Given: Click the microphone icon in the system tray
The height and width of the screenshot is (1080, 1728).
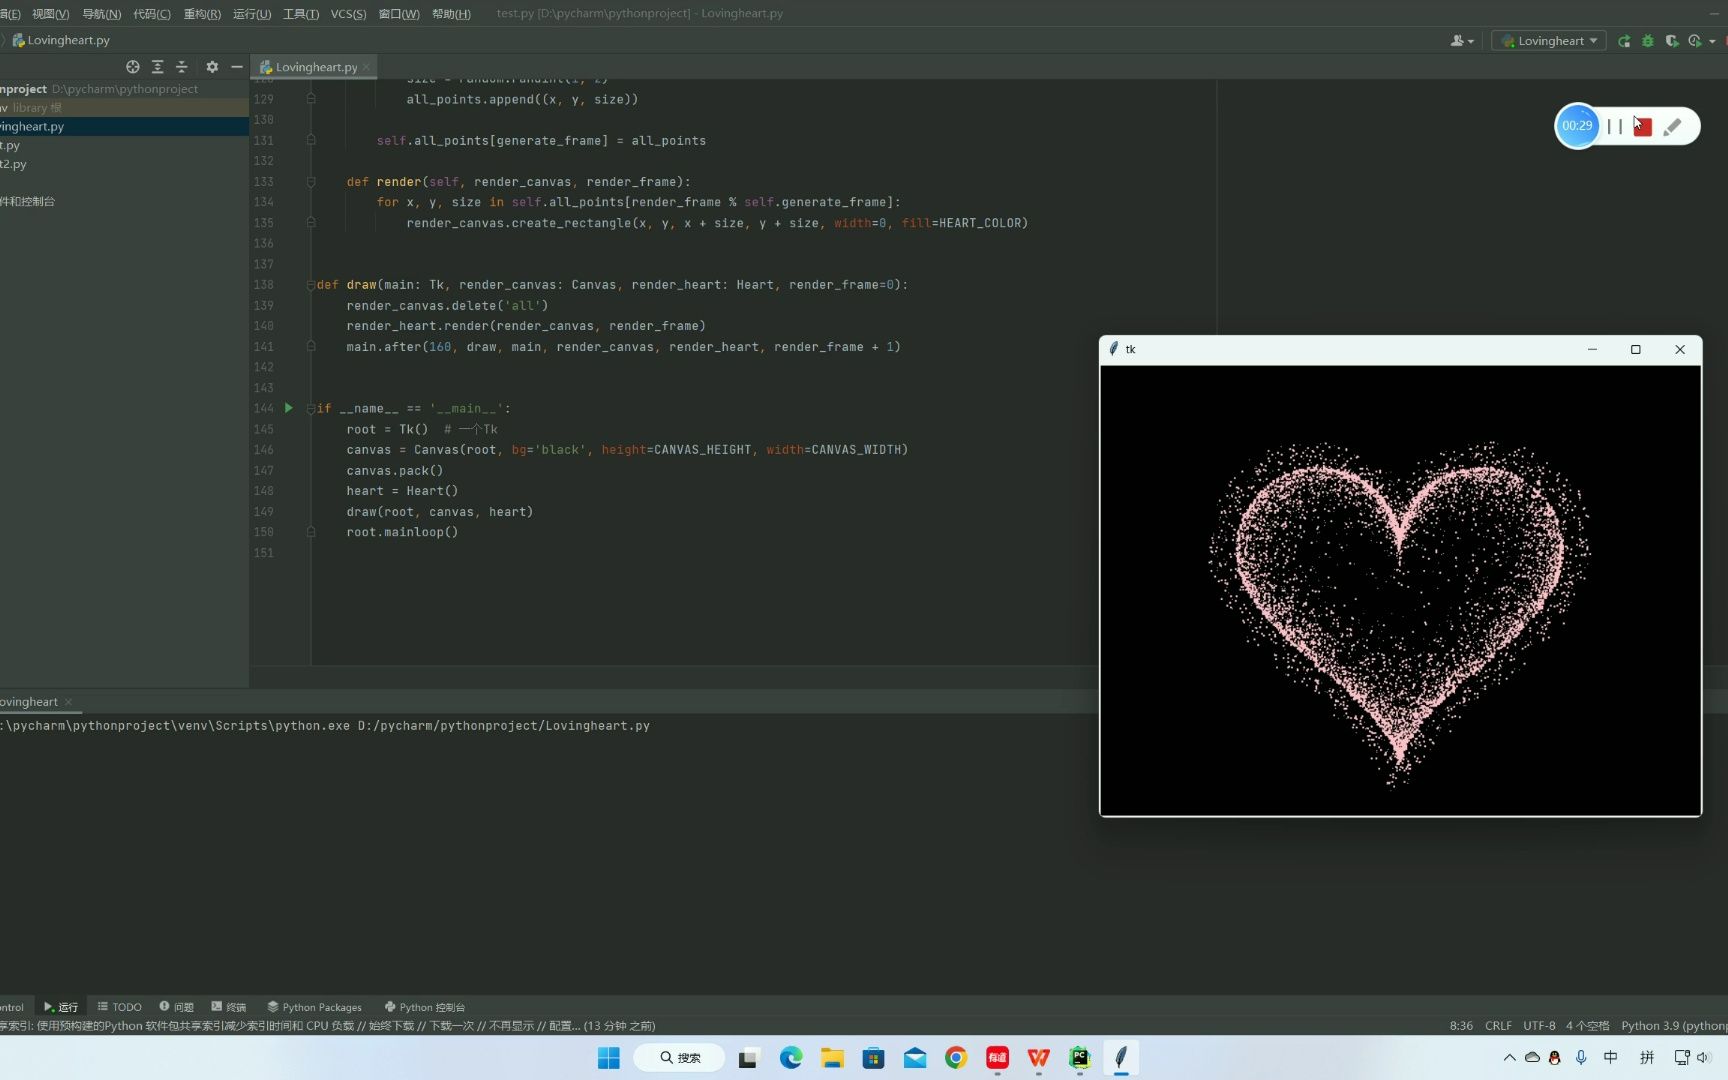Looking at the screenshot, I should (1581, 1058).
